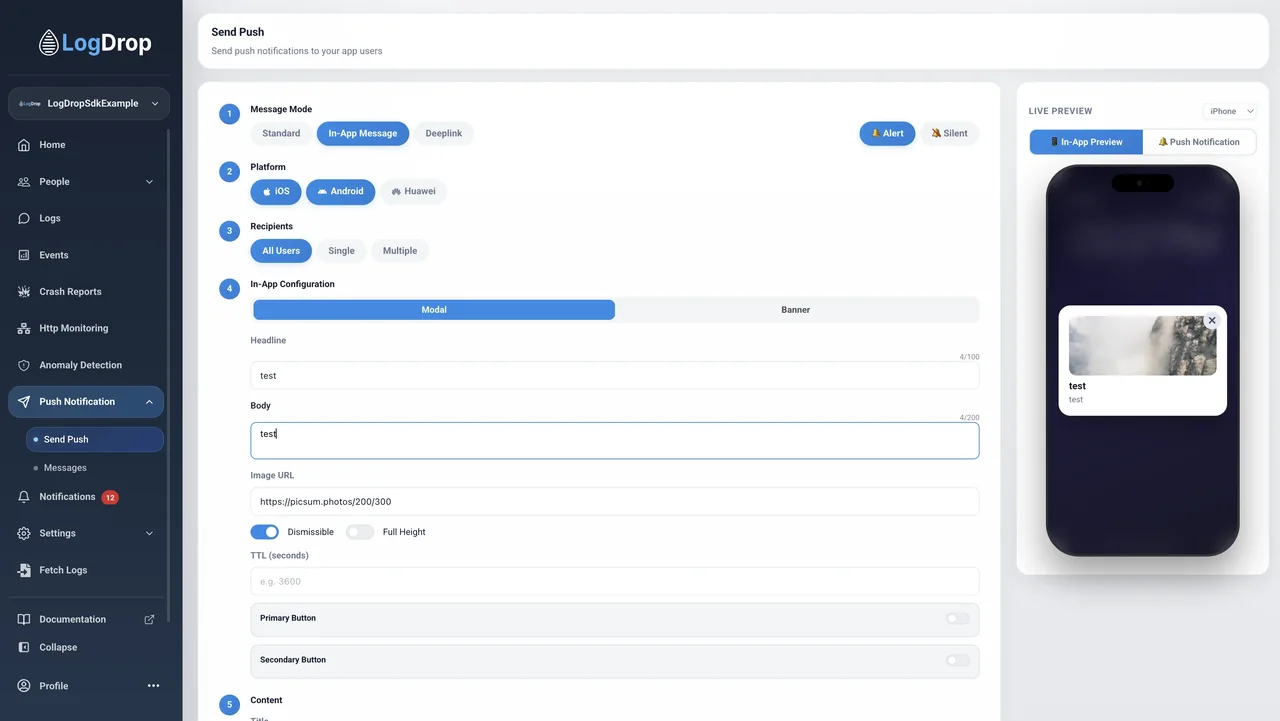Open the Messages submenu item
This screenshot has width=1280, height=721.
pyautogui.click(x=65, y=468)
